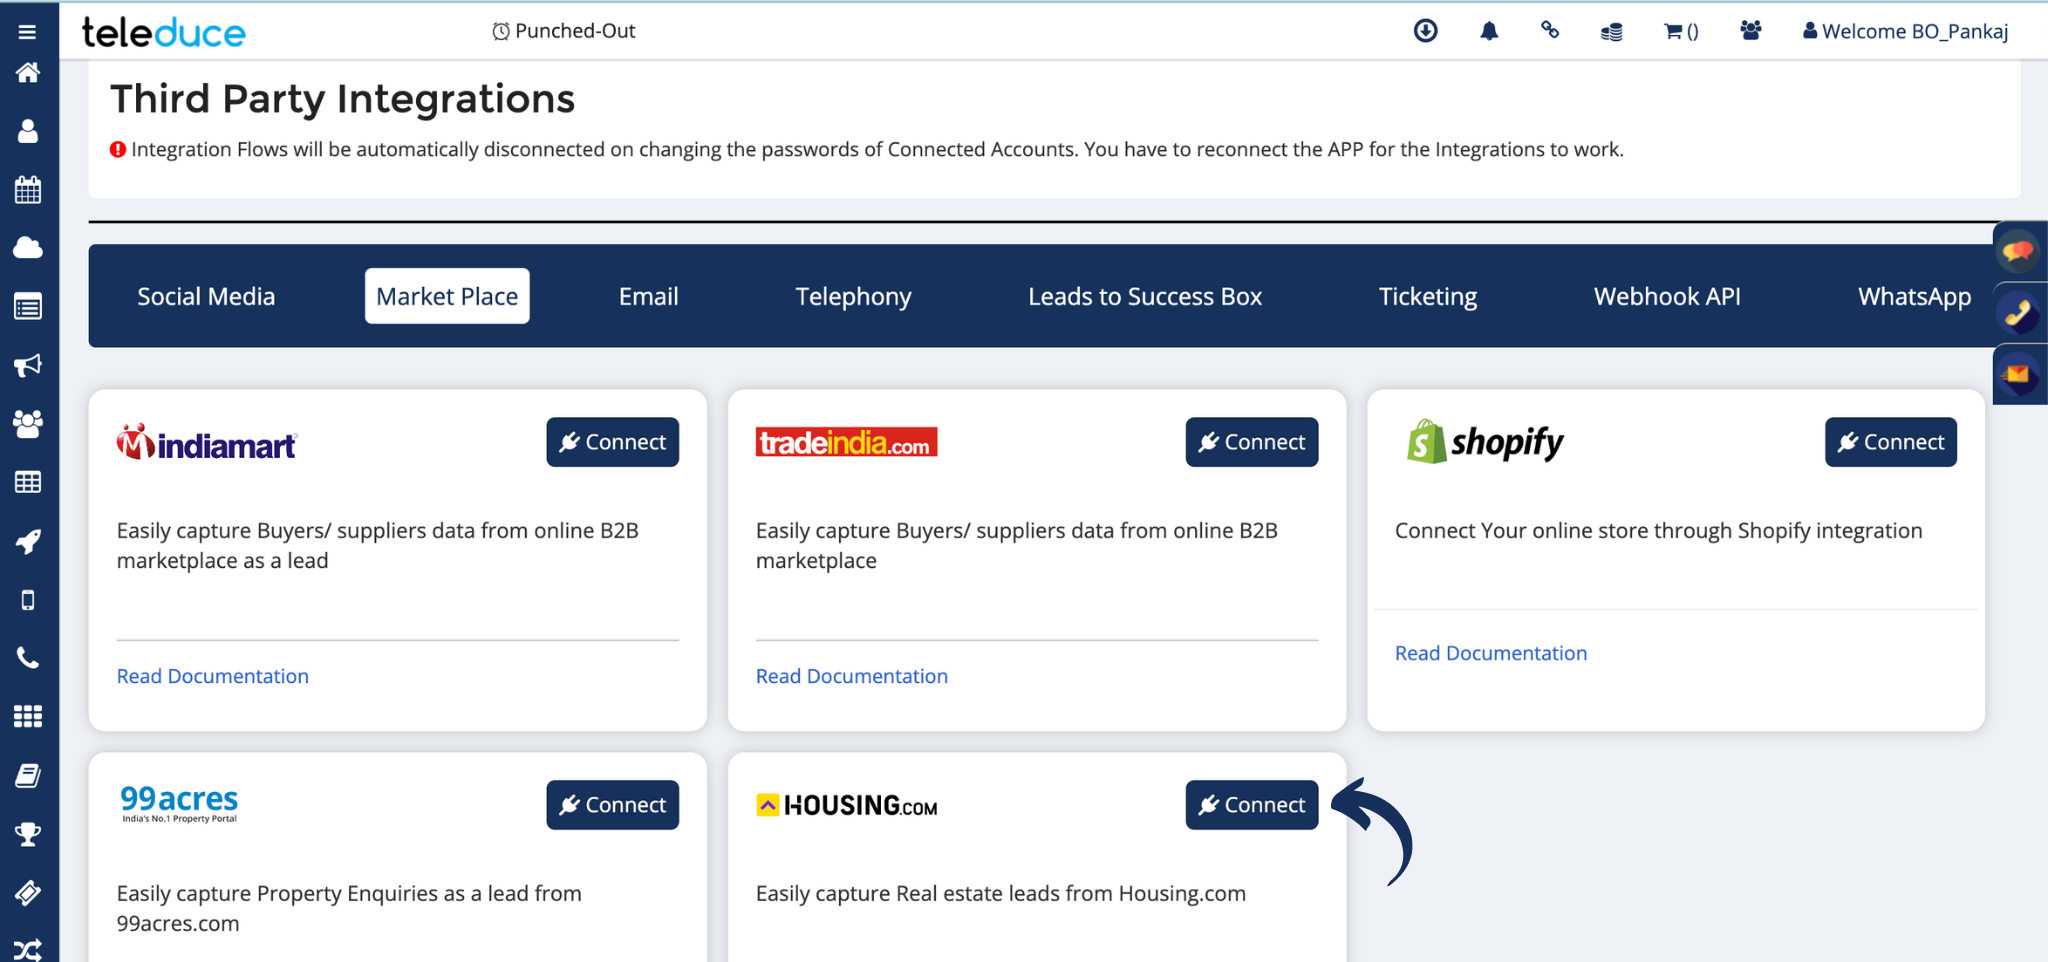2048x962 pixels.
Task: Open the Welcome BO_Pankaj user menu
Action: (1905, 31)
